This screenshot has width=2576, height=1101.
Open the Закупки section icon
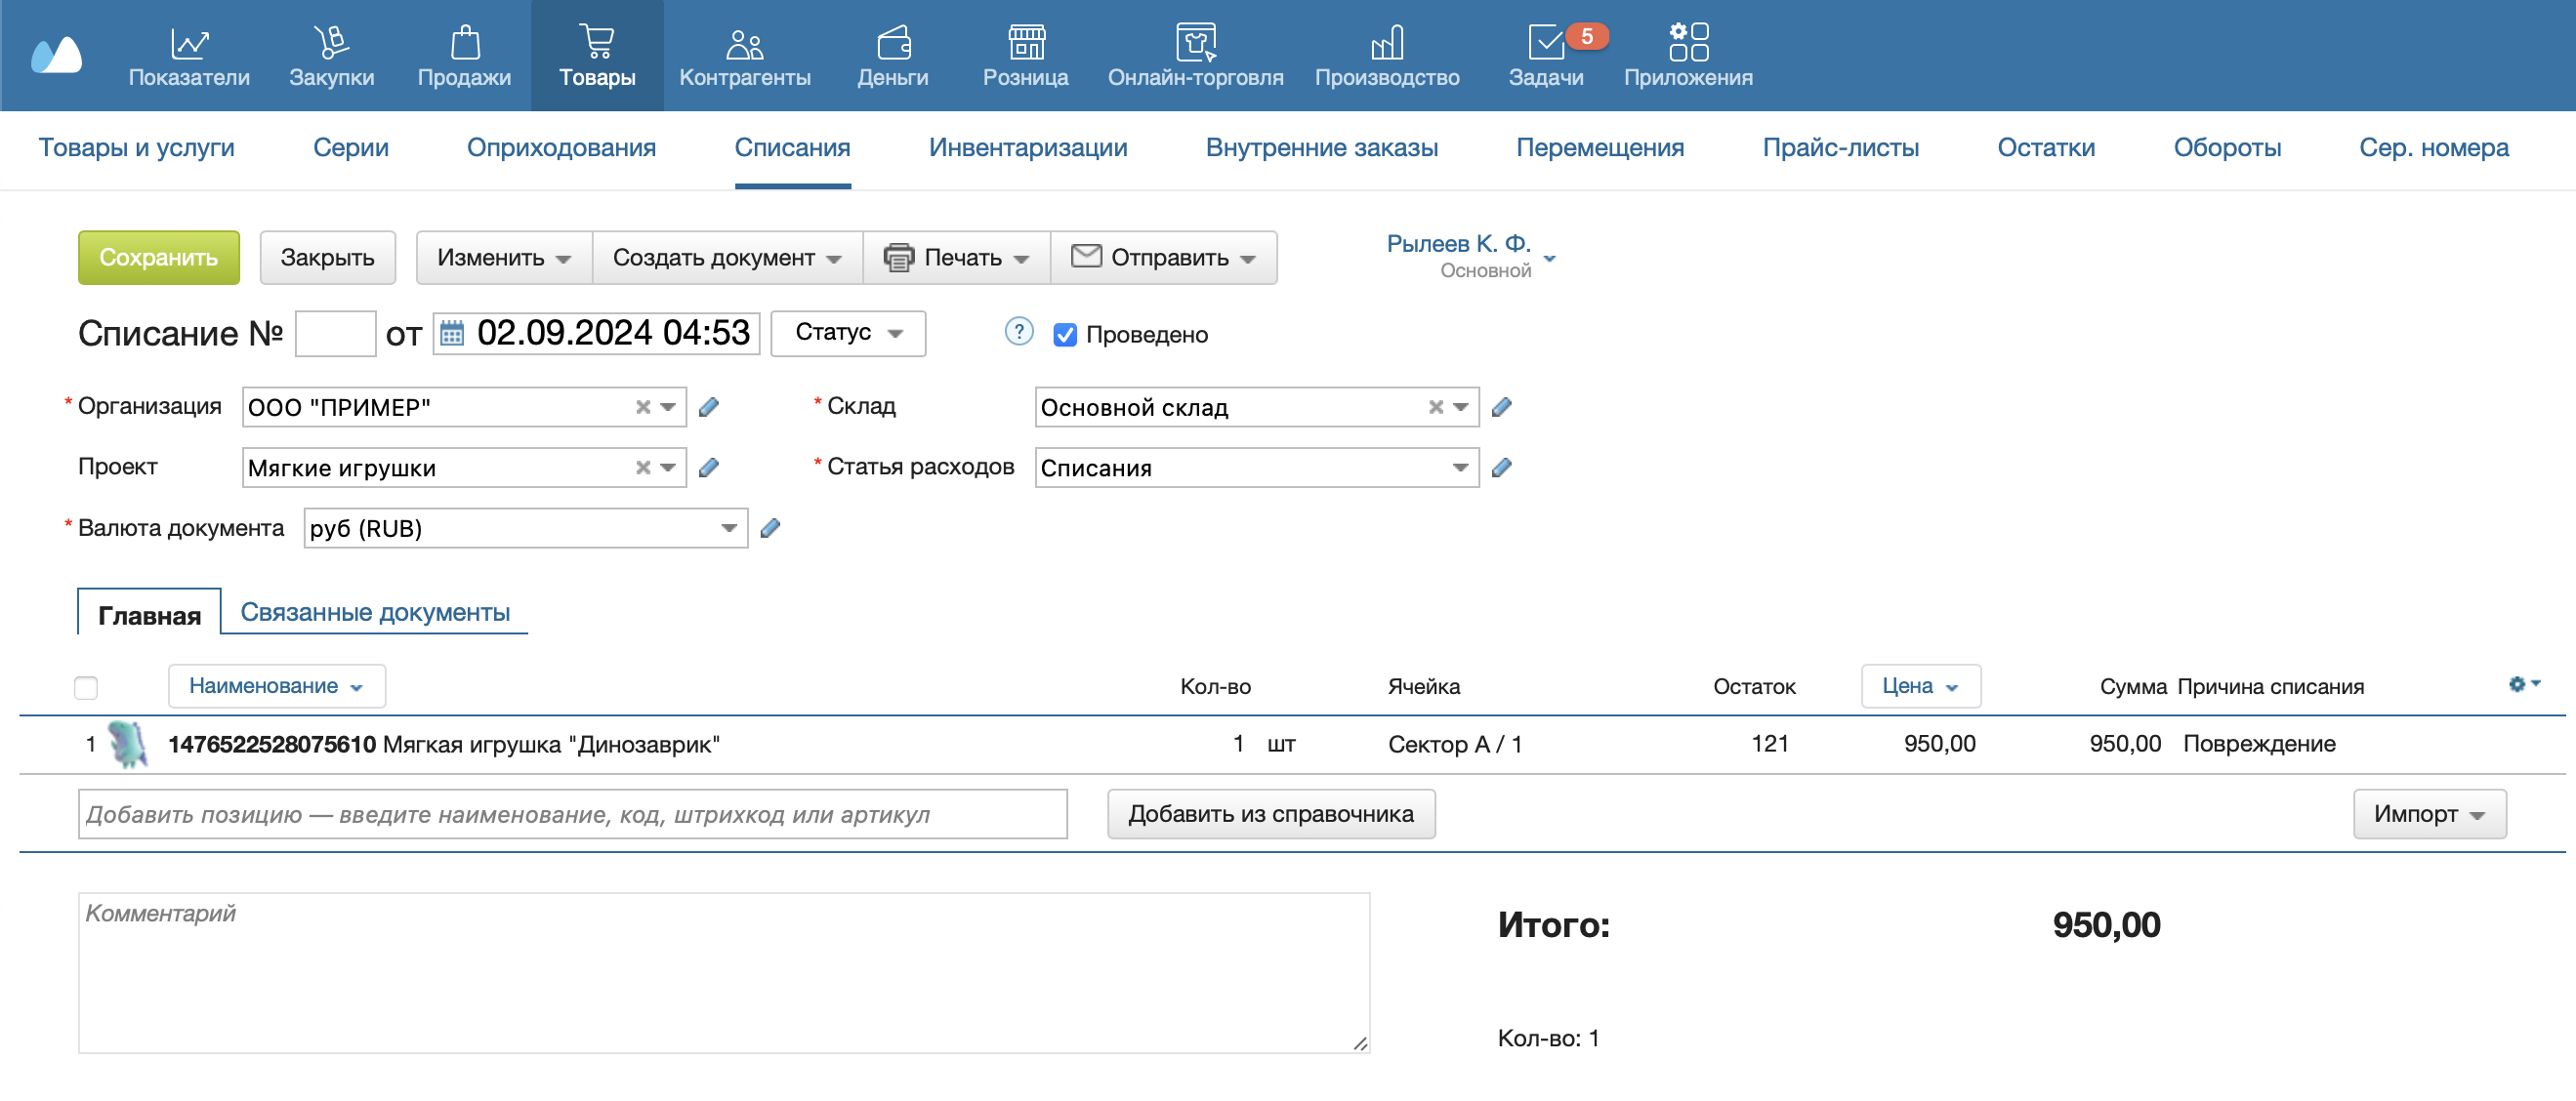pos(331,44)
